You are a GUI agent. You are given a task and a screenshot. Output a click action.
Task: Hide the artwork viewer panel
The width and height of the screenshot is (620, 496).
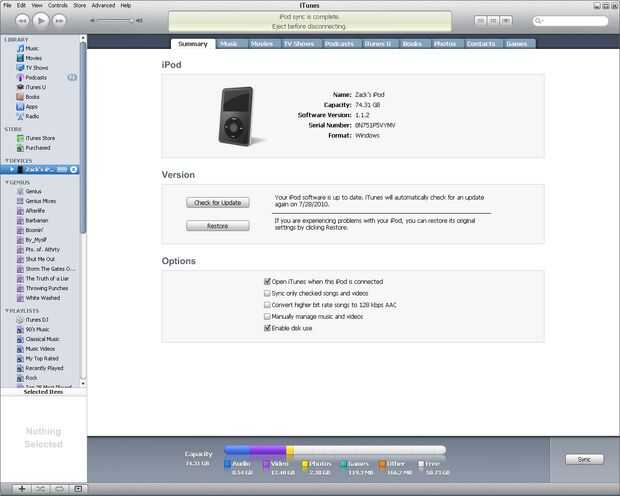[x=78, y=489]
